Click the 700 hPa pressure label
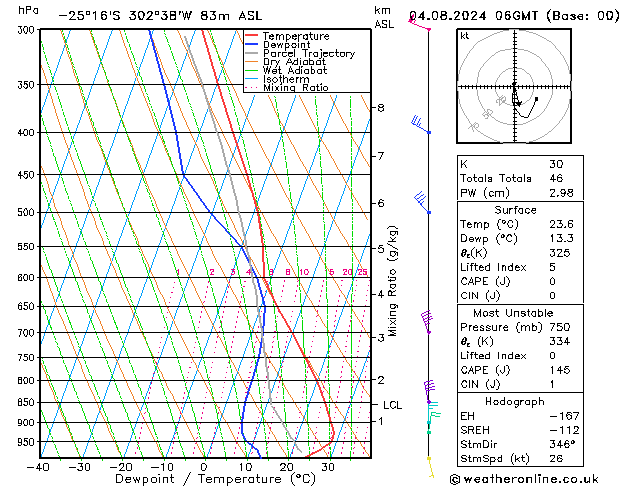The image size is (629, 486). pyautogui.click(x=28, y=333)
